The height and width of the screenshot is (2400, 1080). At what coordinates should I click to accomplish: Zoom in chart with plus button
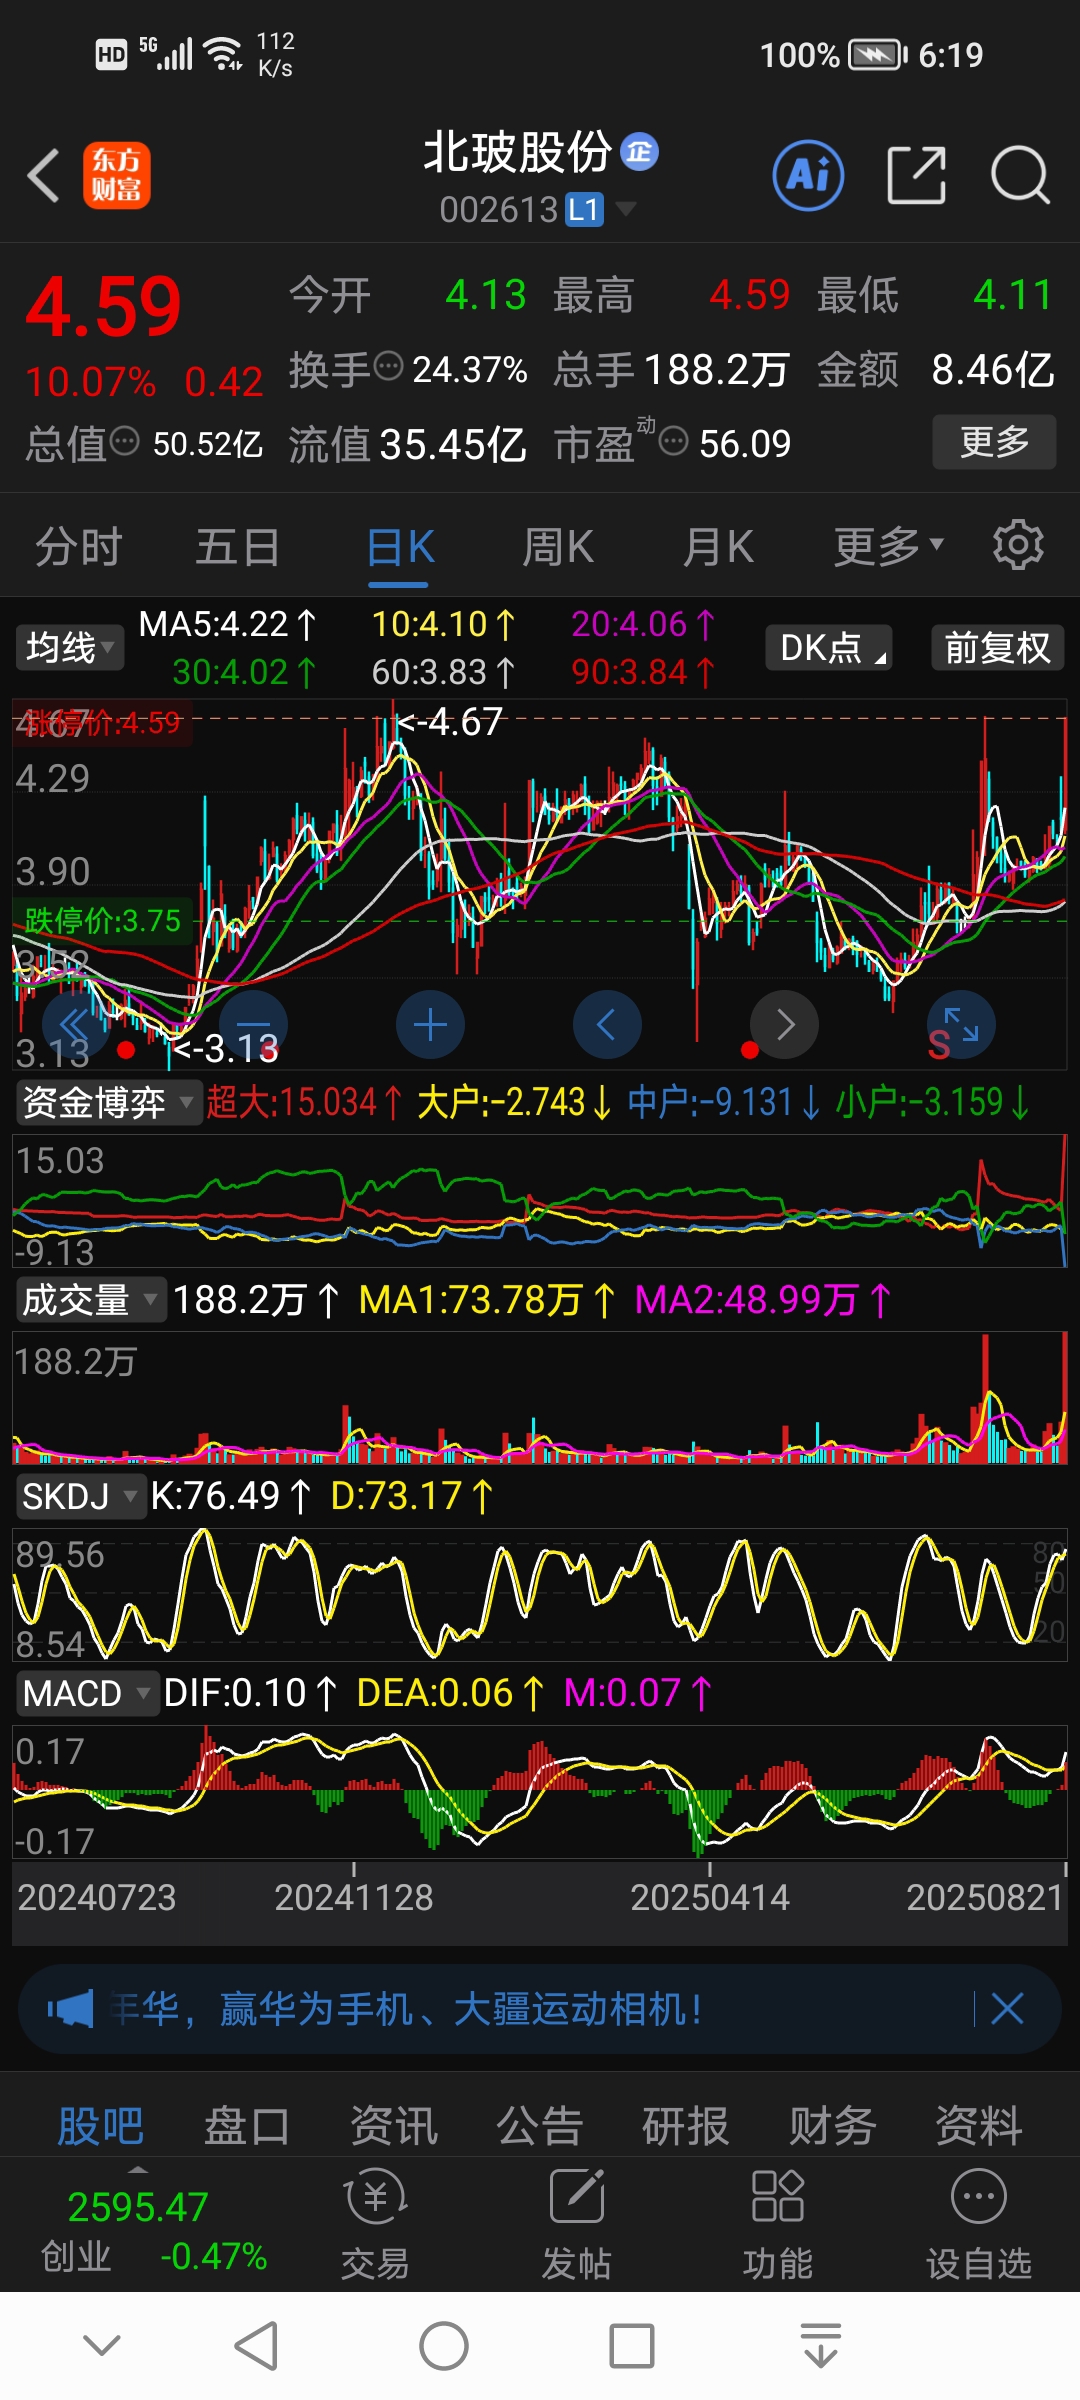click(x=430, y=1025)
